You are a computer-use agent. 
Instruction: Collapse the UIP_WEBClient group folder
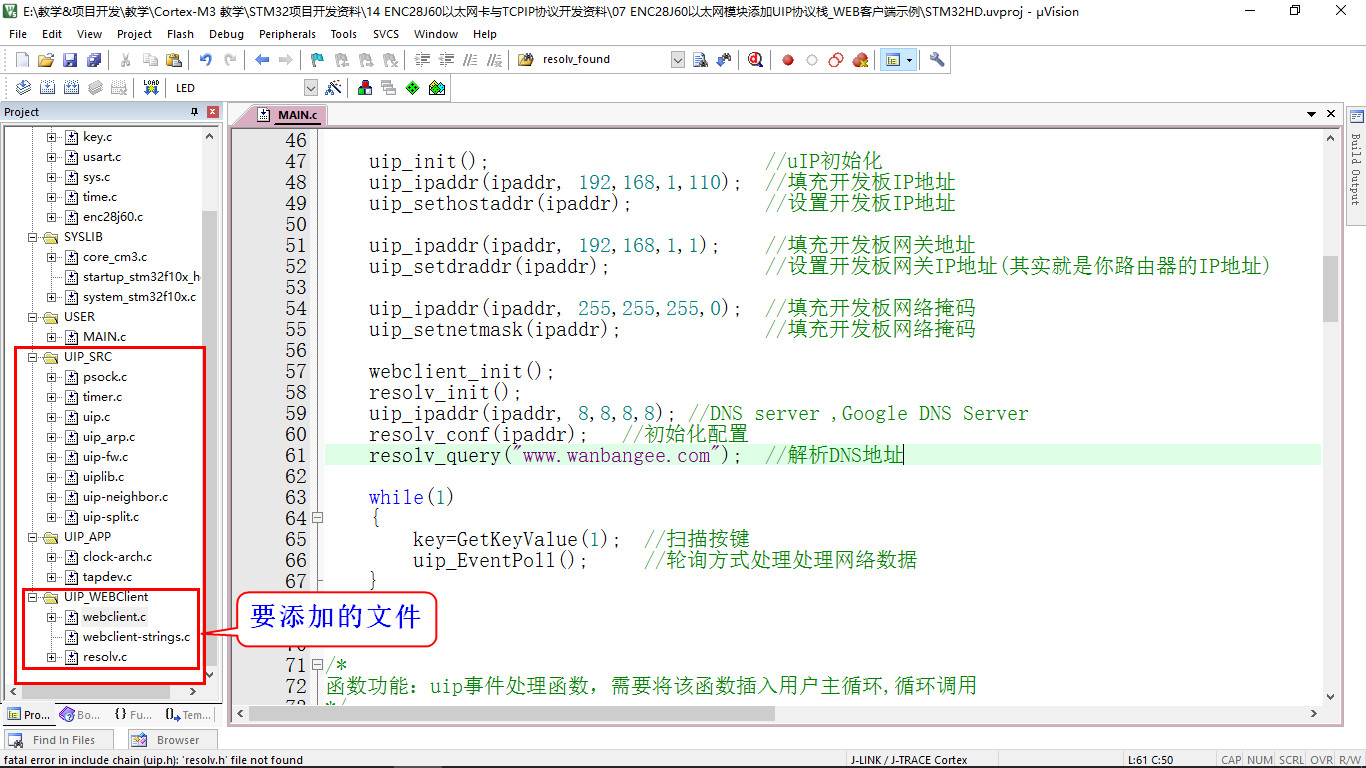(33, 597)
